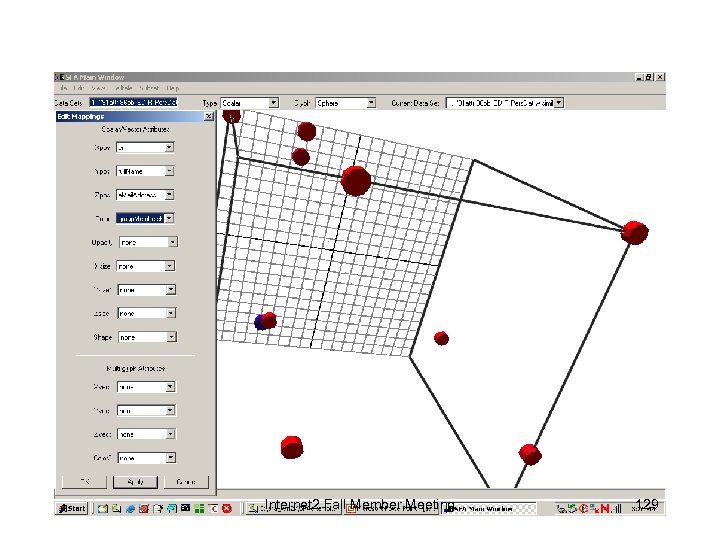This screenshot has height=540, width=720.
Task: Open the Zpos attribute dropdown
Action: coord(145,195)
